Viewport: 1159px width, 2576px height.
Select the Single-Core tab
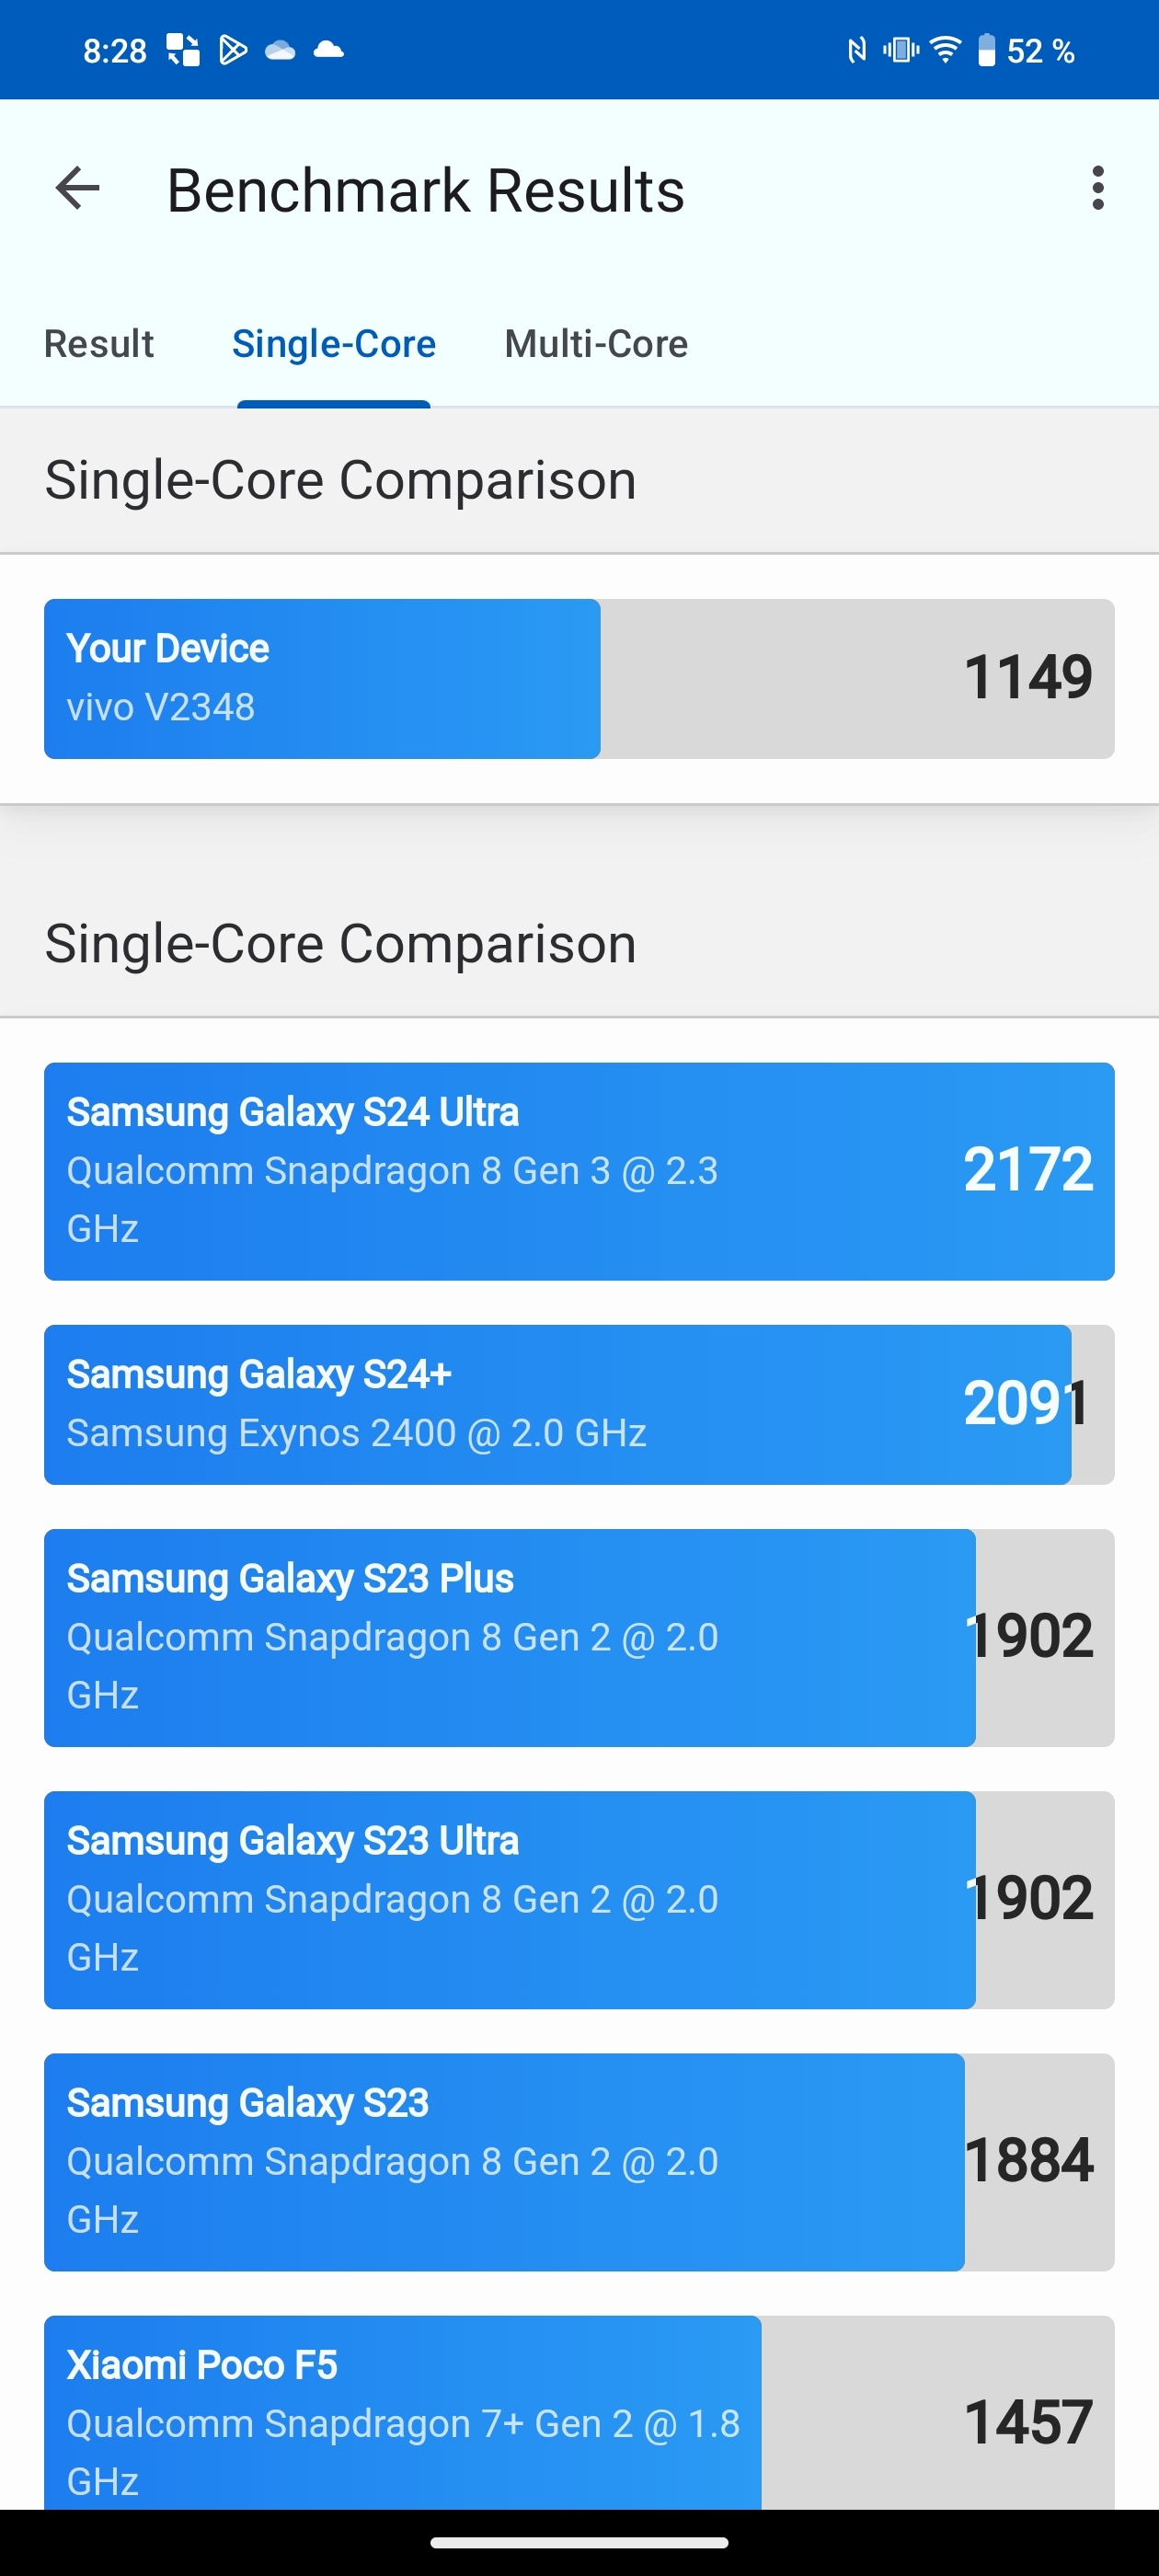click(x=334, y=344)
